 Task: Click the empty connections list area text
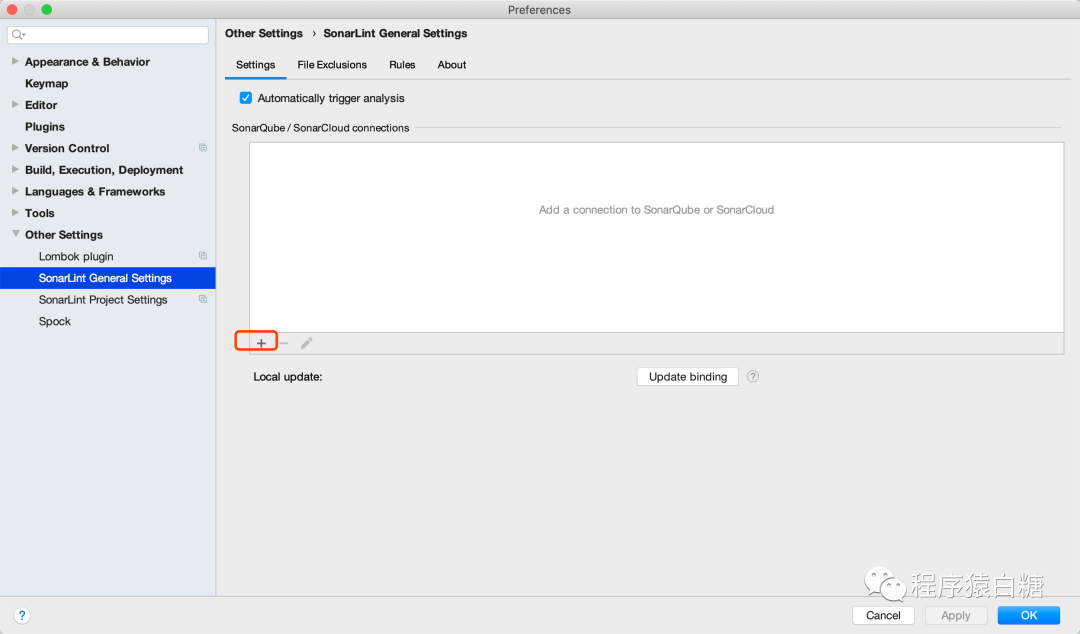click(656, 209)
